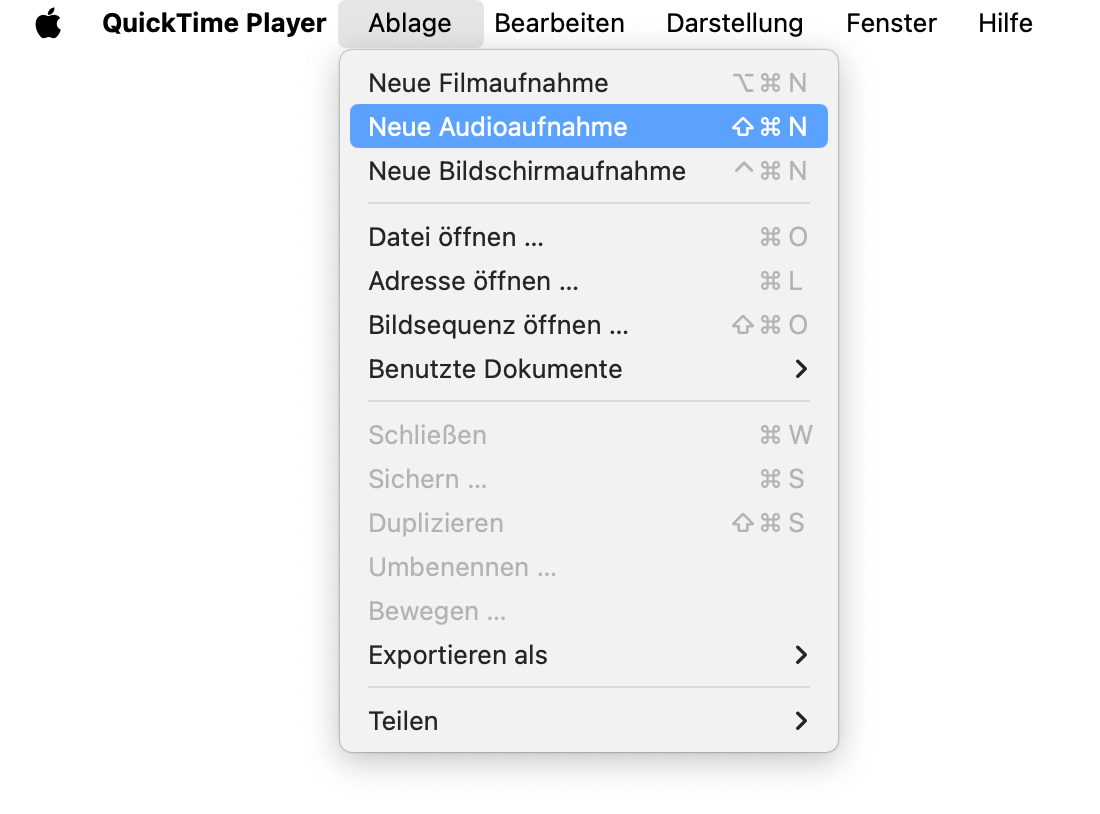Close the open Ablage menu
Viewport: 1100px width, 814px height.
410,24
